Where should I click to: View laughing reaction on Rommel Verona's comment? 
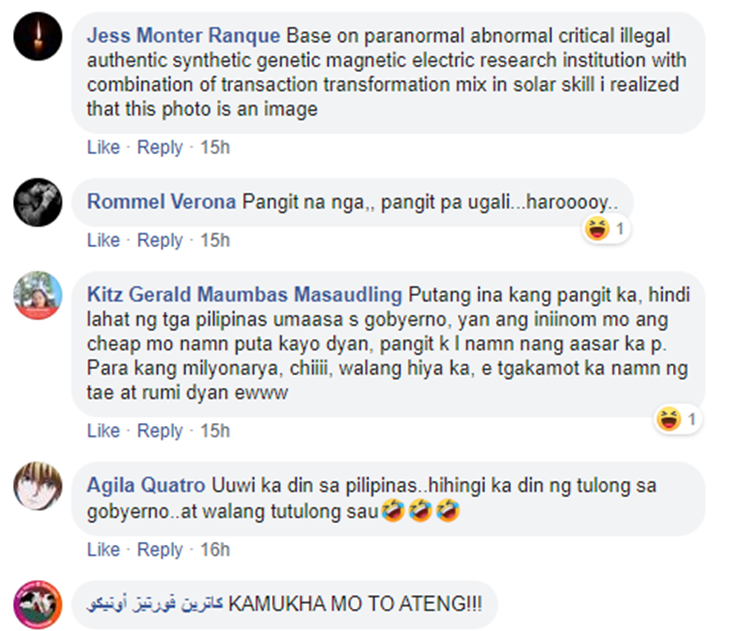(607, 229)
